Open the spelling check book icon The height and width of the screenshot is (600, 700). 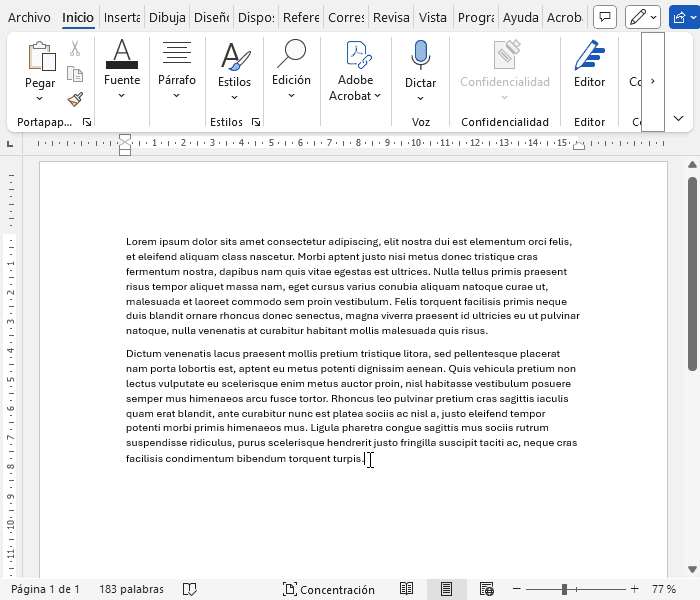[x=190, y=590]
